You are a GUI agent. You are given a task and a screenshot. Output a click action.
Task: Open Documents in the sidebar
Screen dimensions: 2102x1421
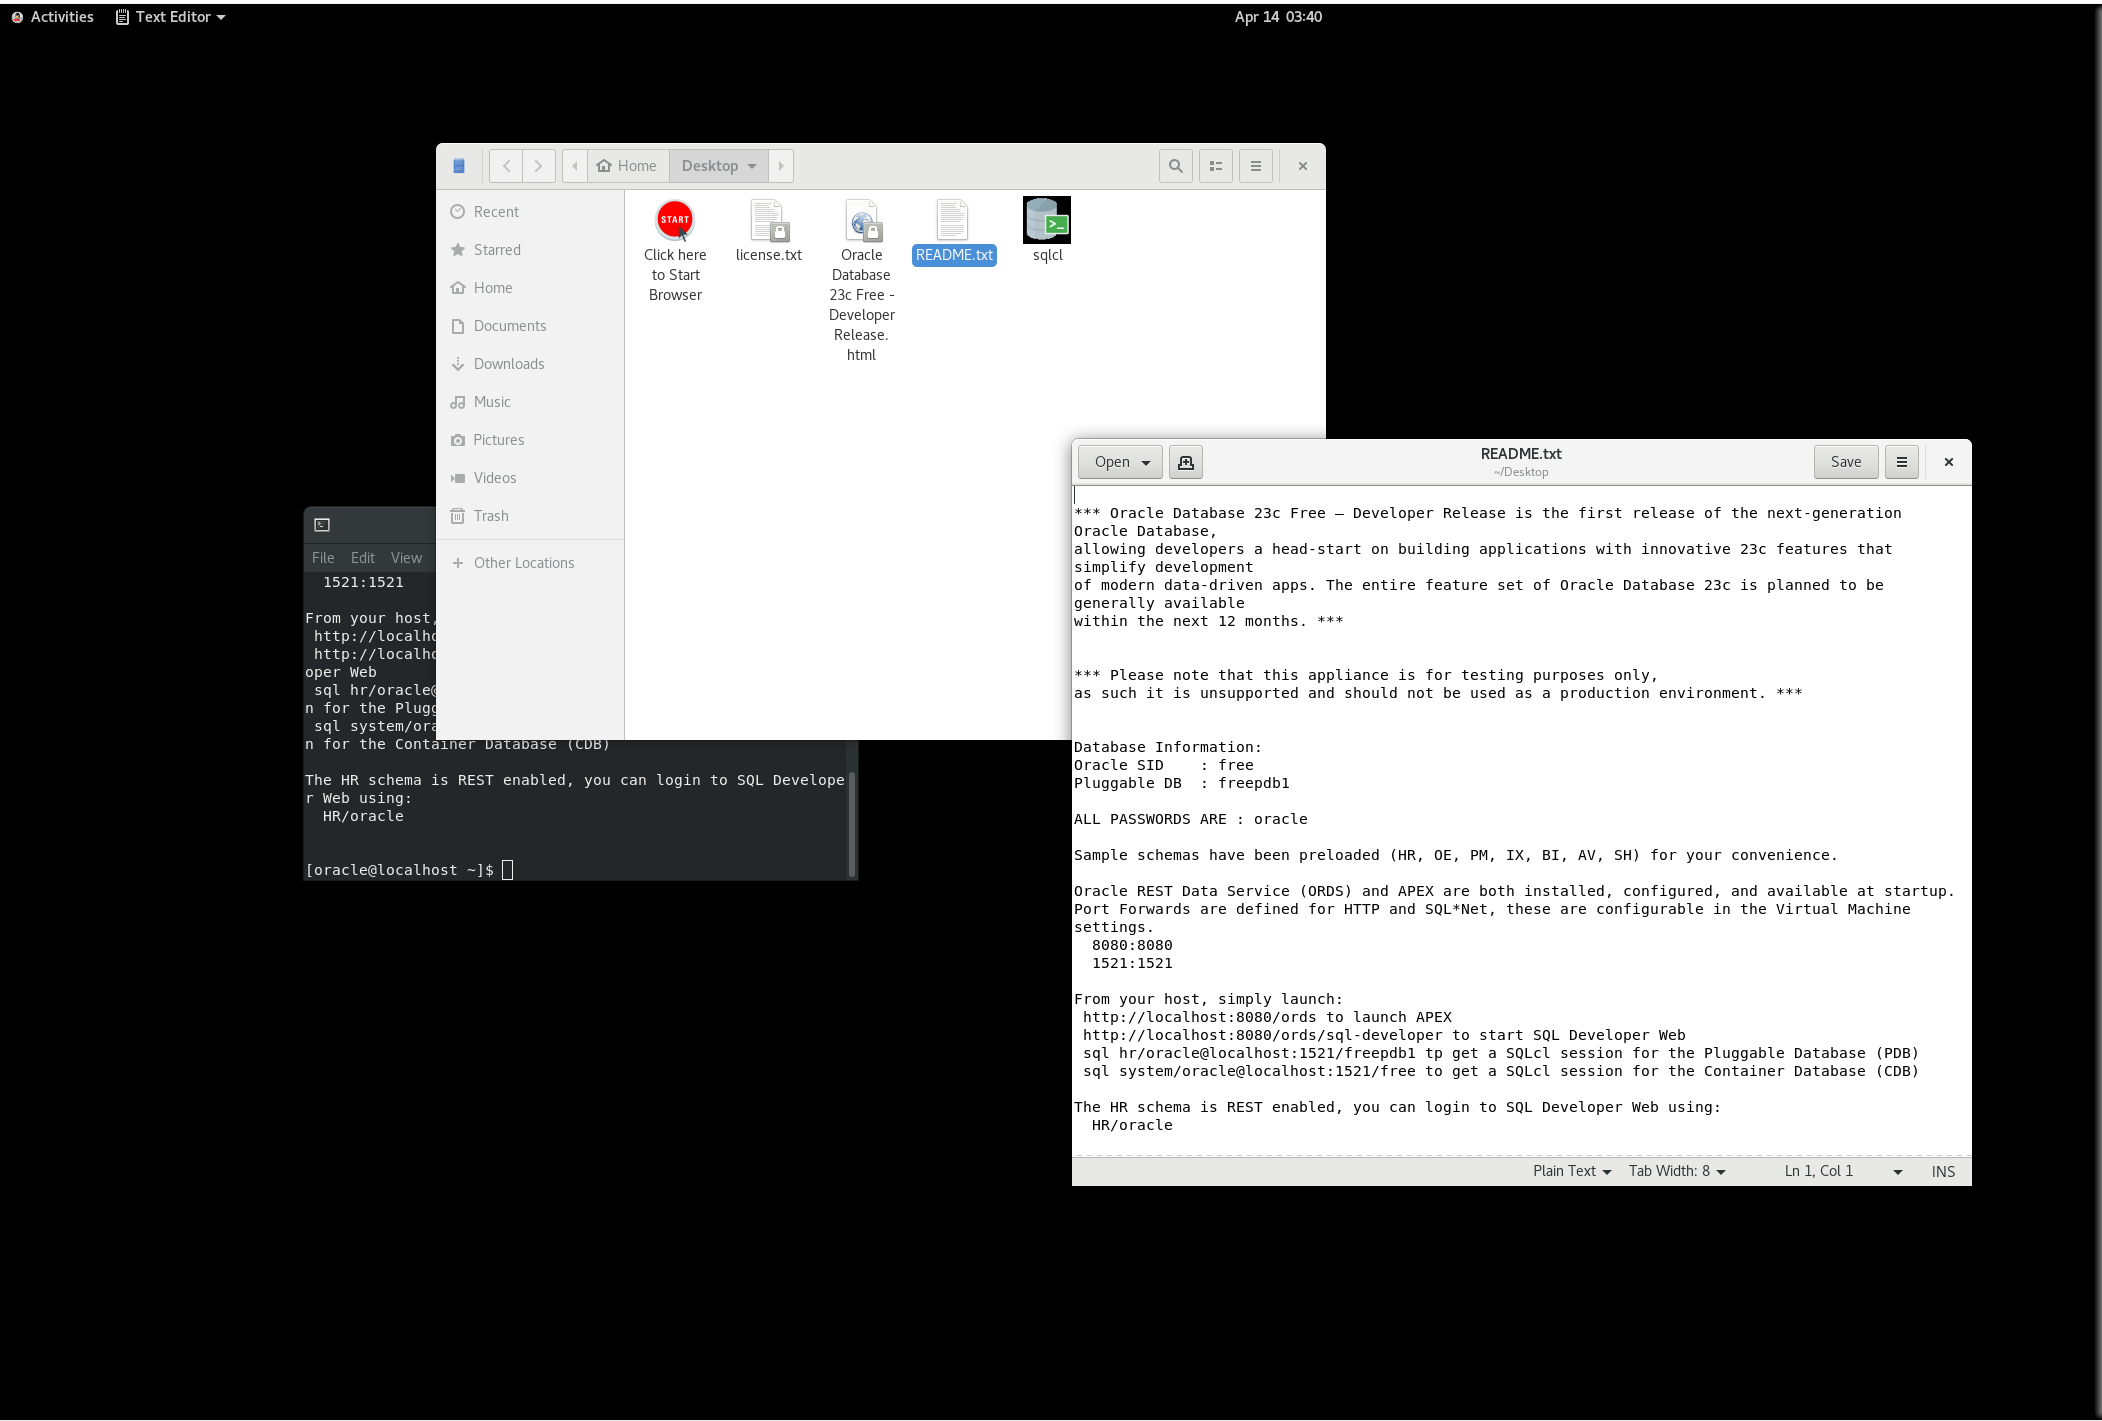[530, 326]
